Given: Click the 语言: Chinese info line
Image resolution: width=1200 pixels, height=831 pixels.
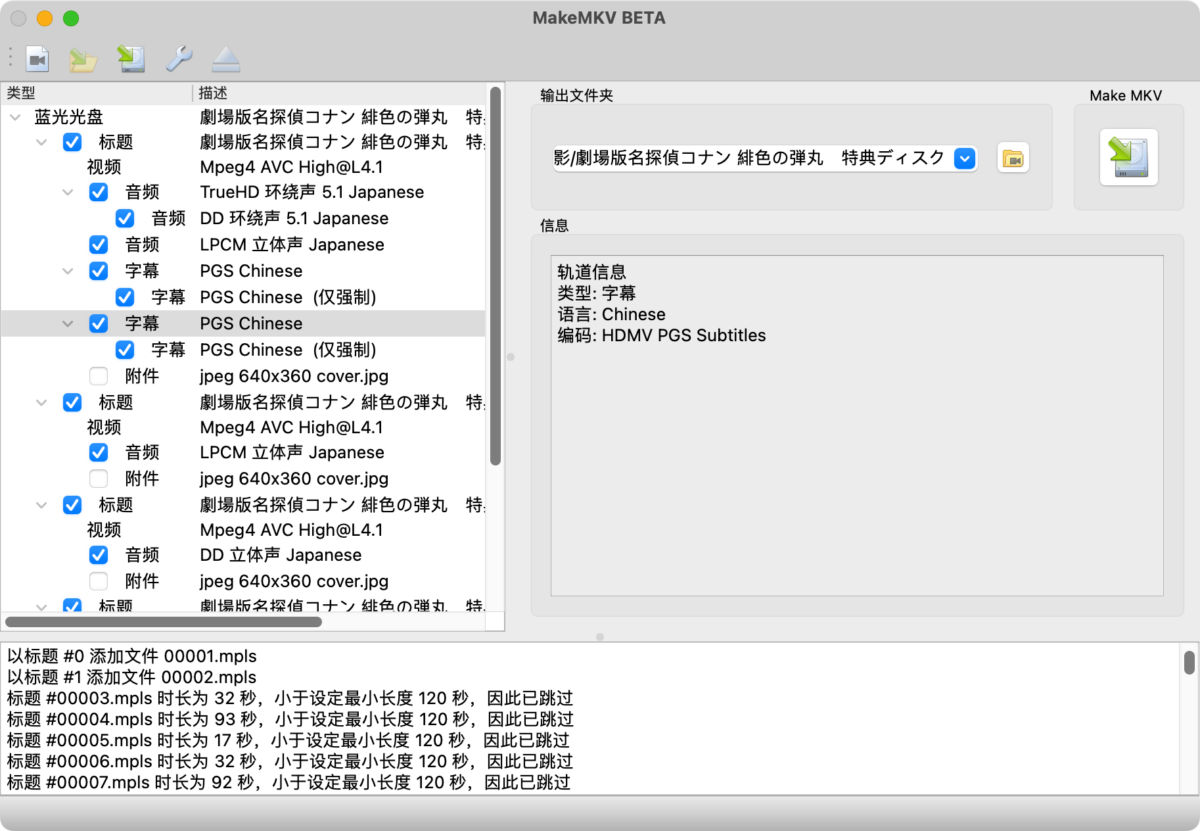Looking at the screenshot, I should pos(611,314).
